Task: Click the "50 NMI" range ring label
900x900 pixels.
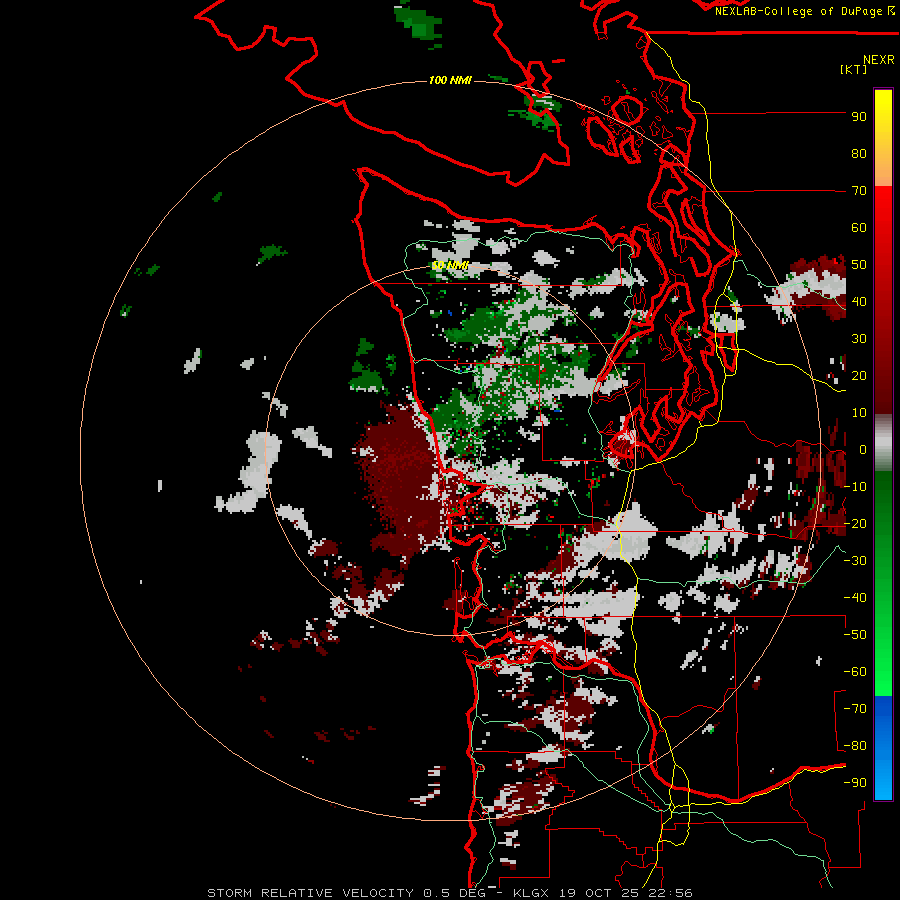Action: click(x=450, y=265)
